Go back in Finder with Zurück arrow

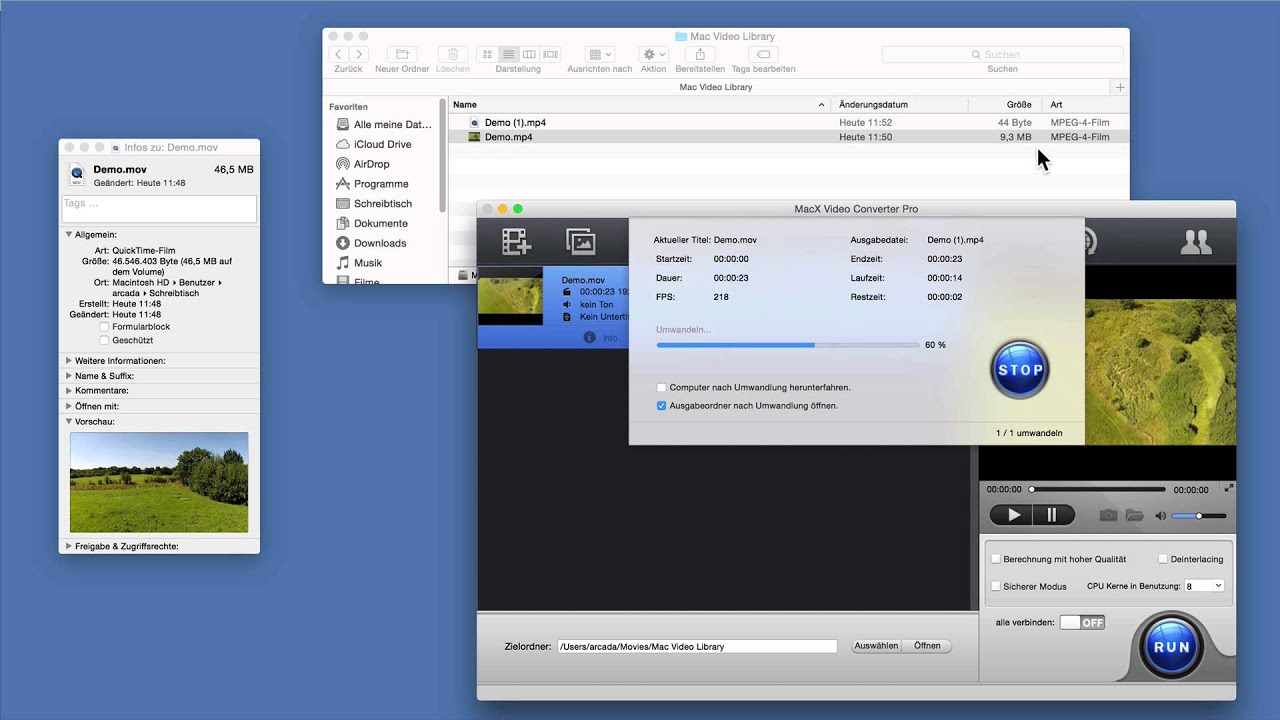click(338, 54)
